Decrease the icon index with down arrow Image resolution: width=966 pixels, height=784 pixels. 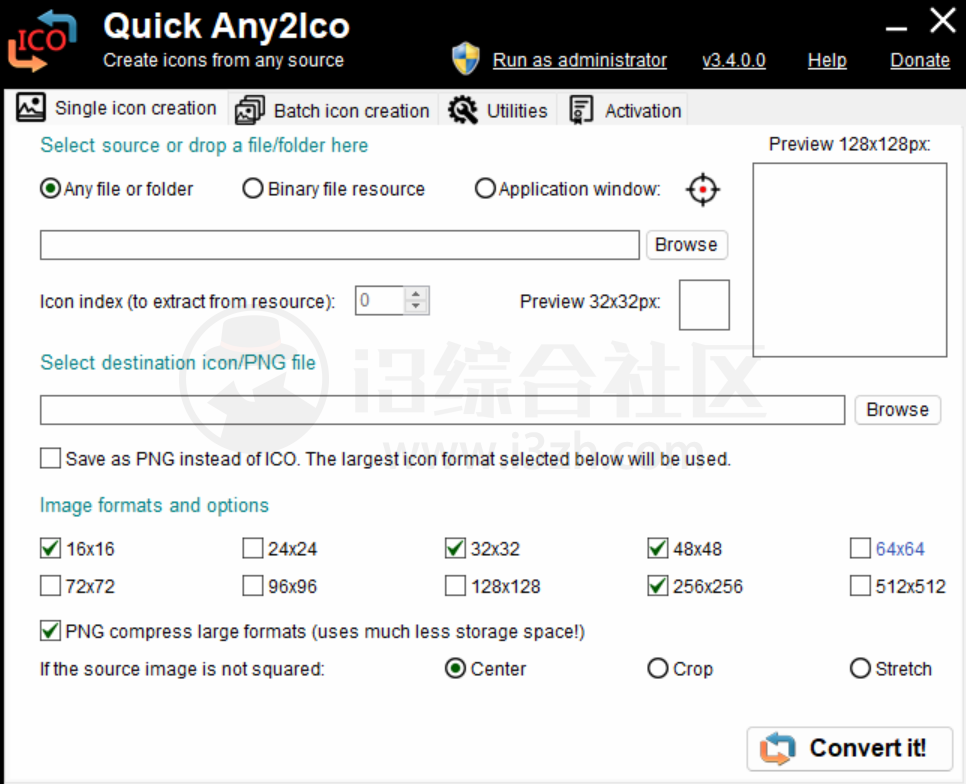click(416, 307)
